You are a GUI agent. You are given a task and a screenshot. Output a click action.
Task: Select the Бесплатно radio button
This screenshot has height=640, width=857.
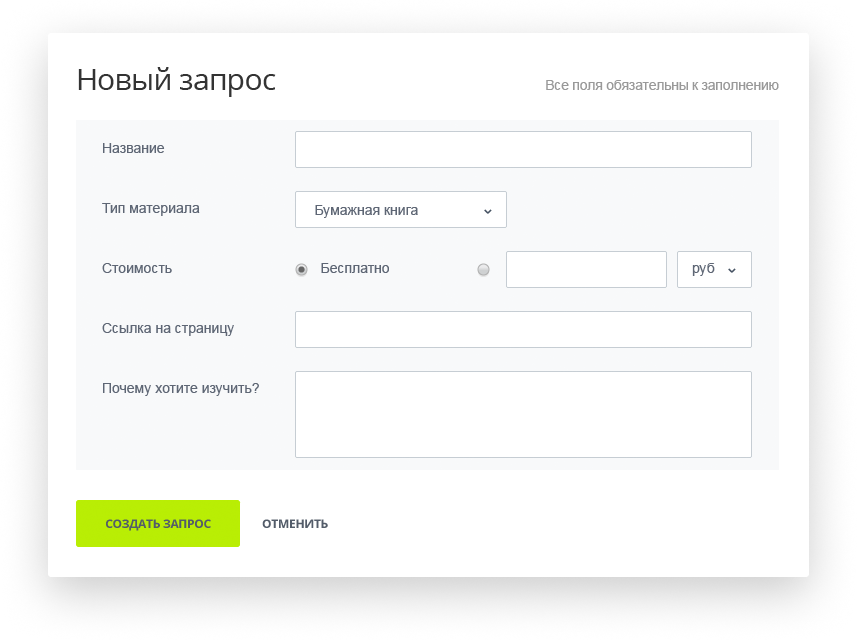(x=301, y=269)
